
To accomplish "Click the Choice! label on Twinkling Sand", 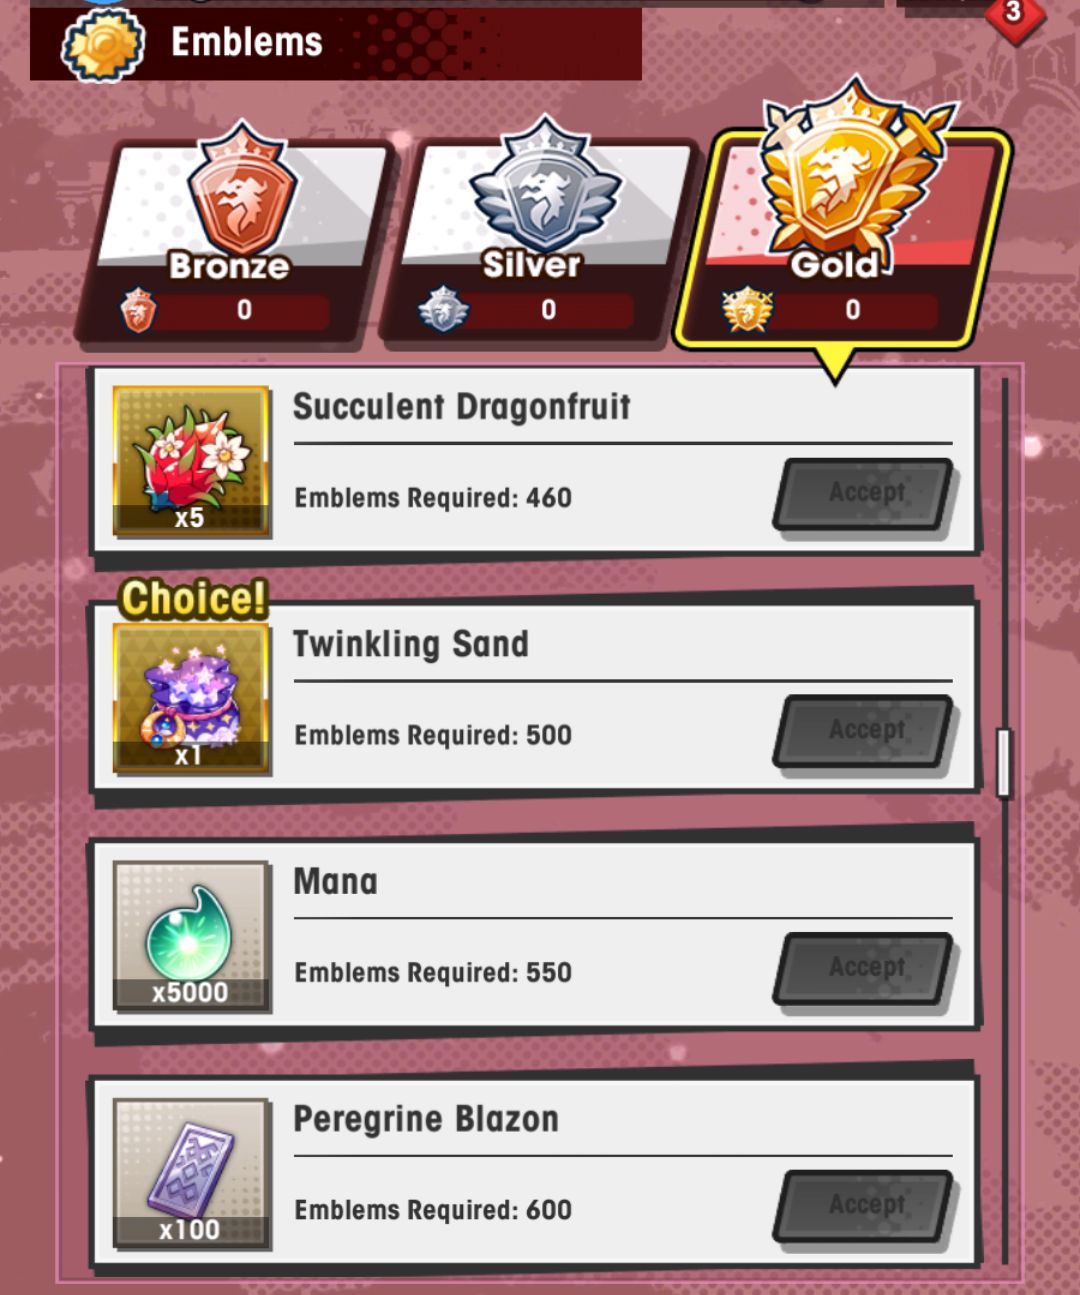I will (194, 598).
